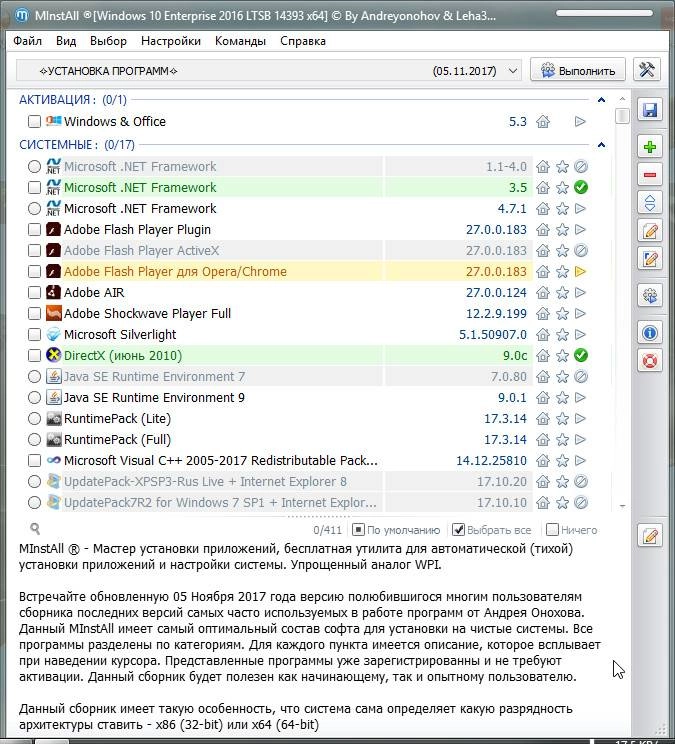This screenshot has height=744, width=675.
Task: Select Java SE Runtime Environment 9 radio button
Action: tap(34, 398)
